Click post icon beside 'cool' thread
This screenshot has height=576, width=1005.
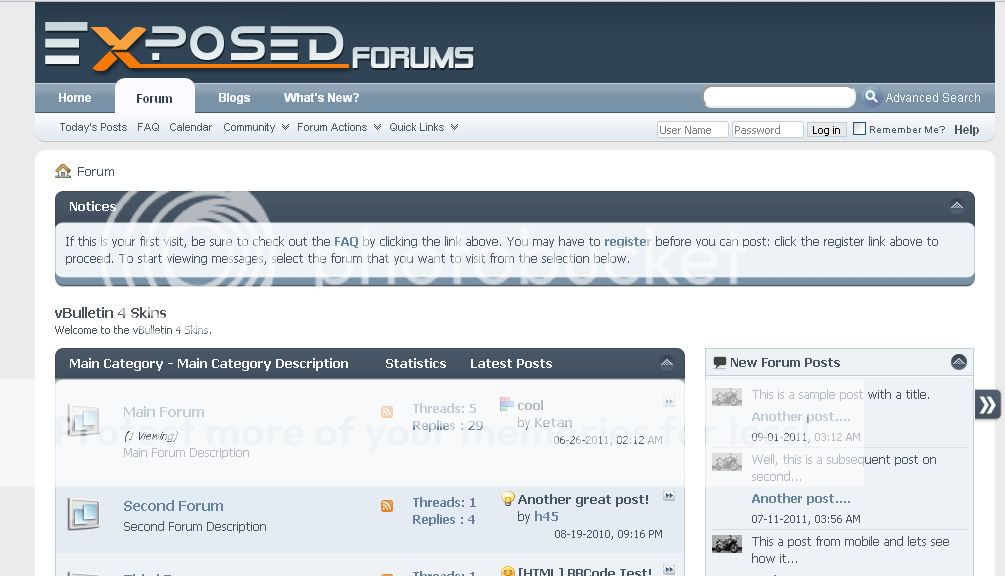(506, 404)
